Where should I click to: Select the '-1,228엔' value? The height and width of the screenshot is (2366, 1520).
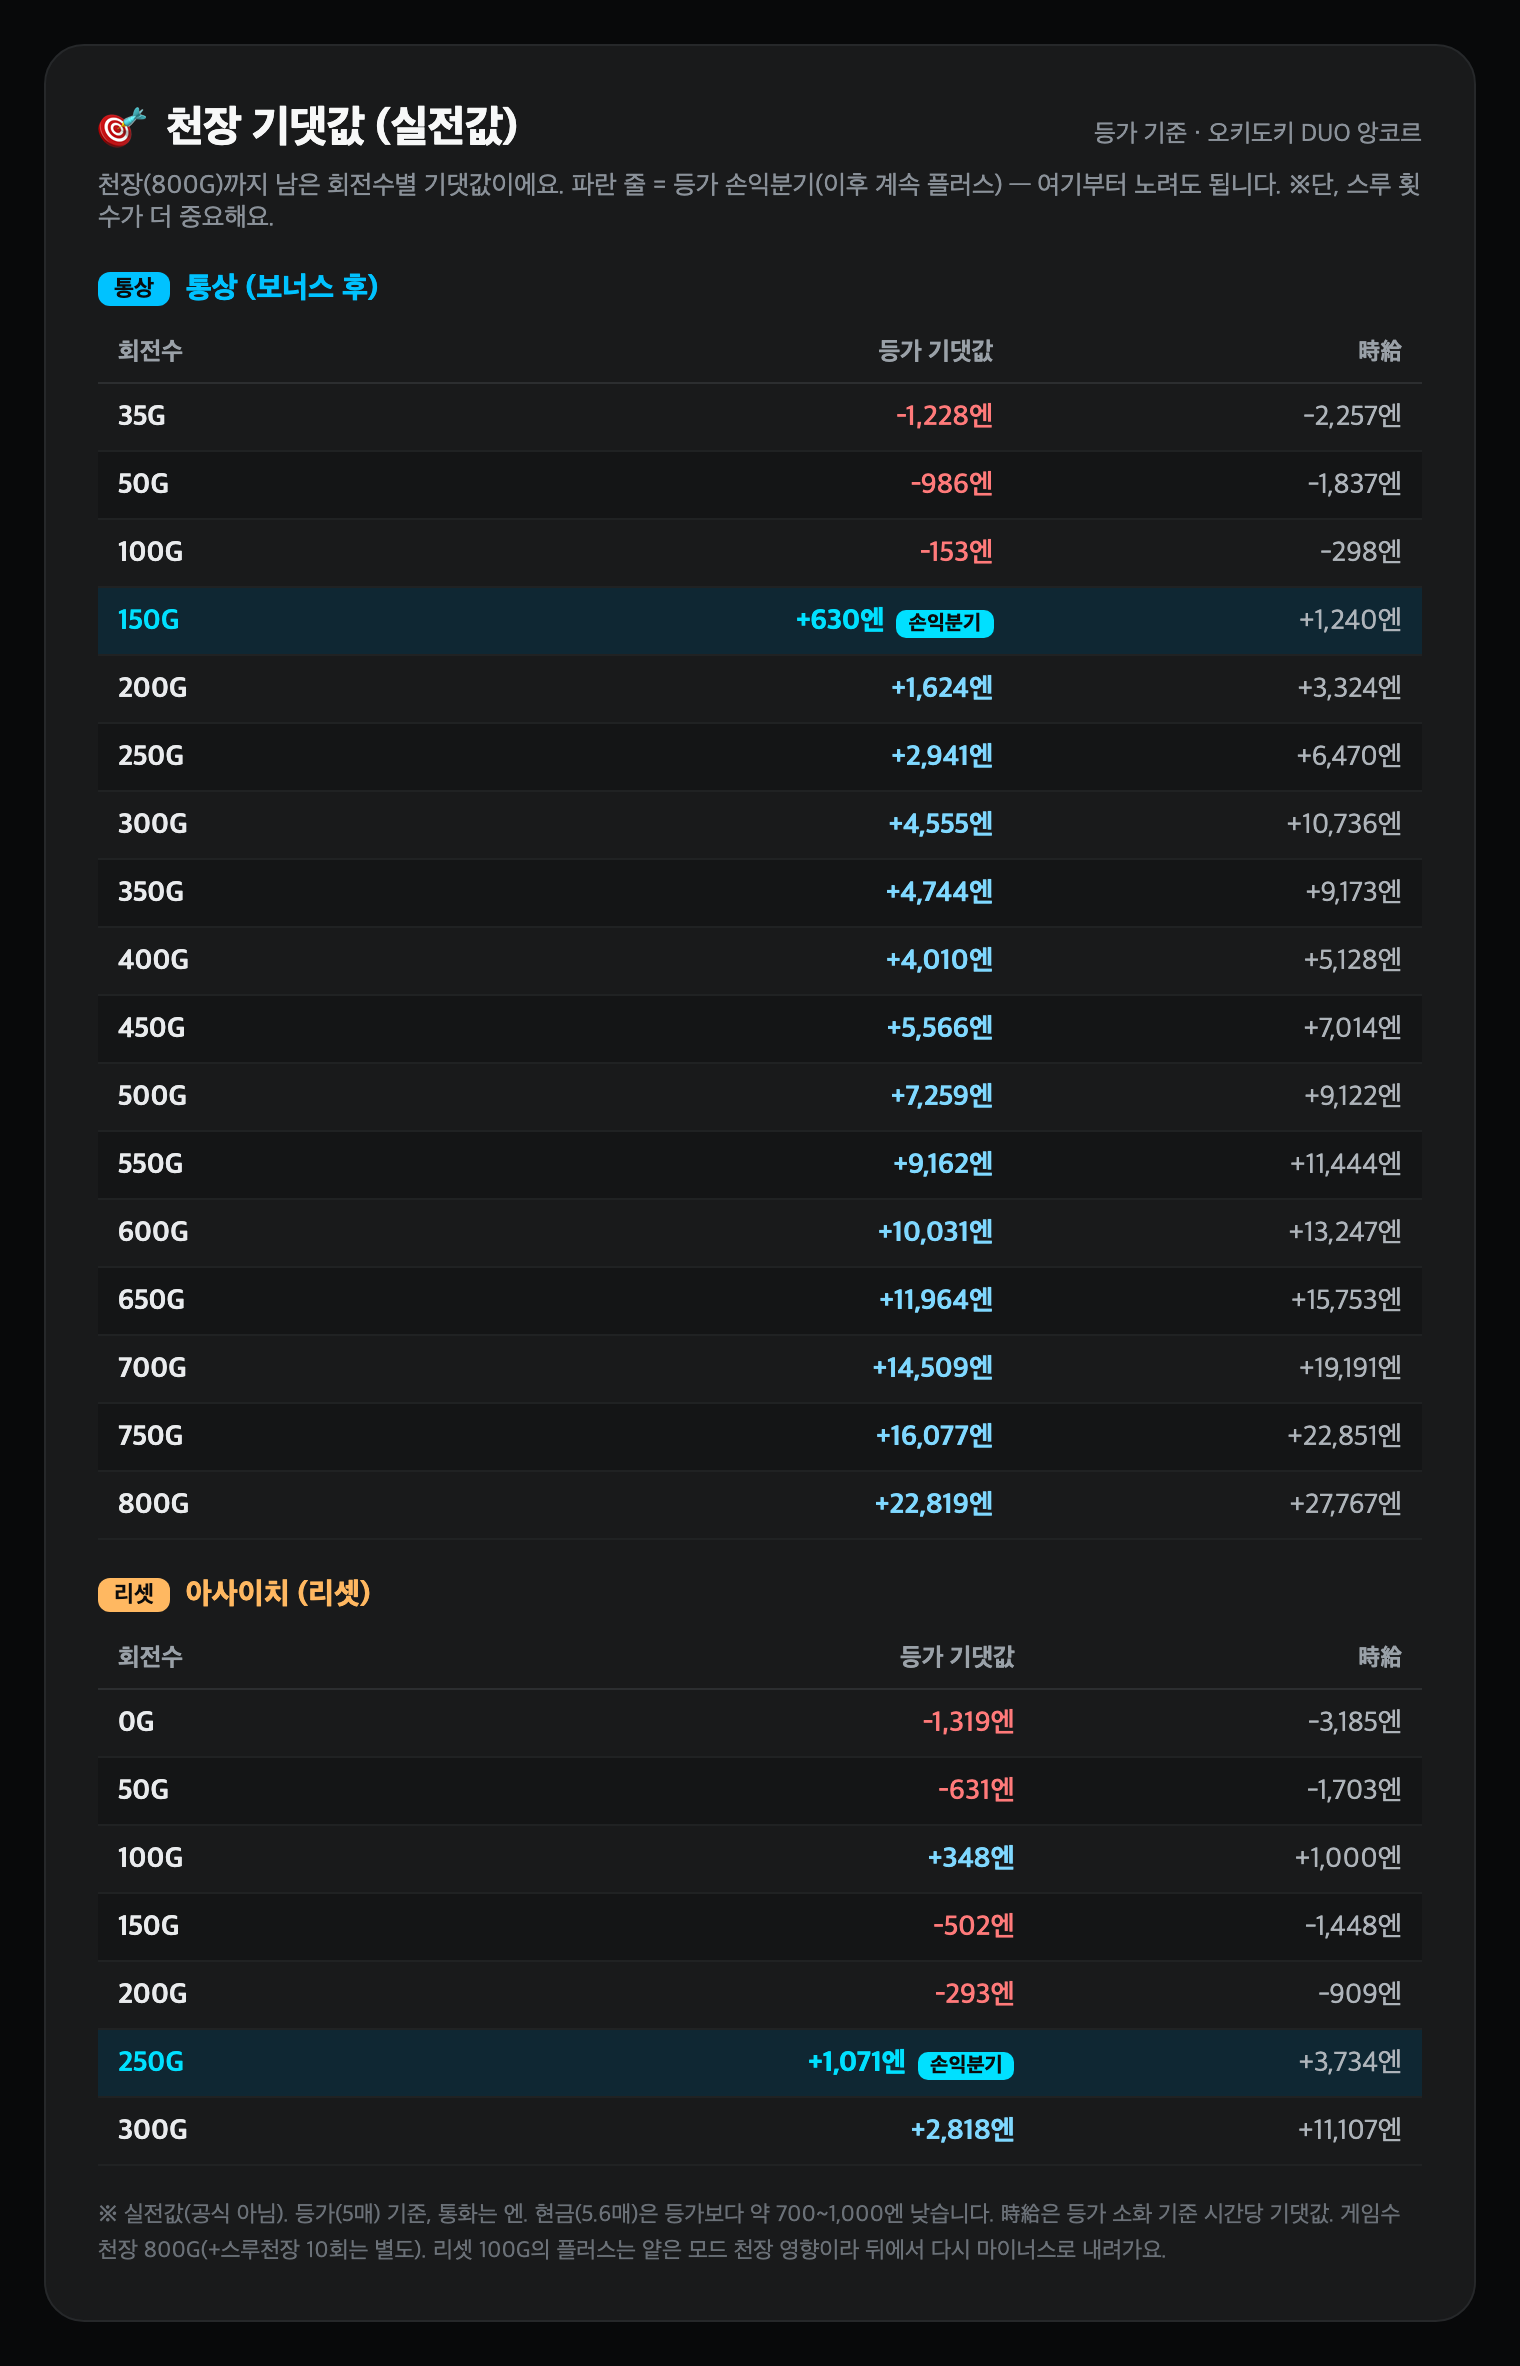(944, 416)
